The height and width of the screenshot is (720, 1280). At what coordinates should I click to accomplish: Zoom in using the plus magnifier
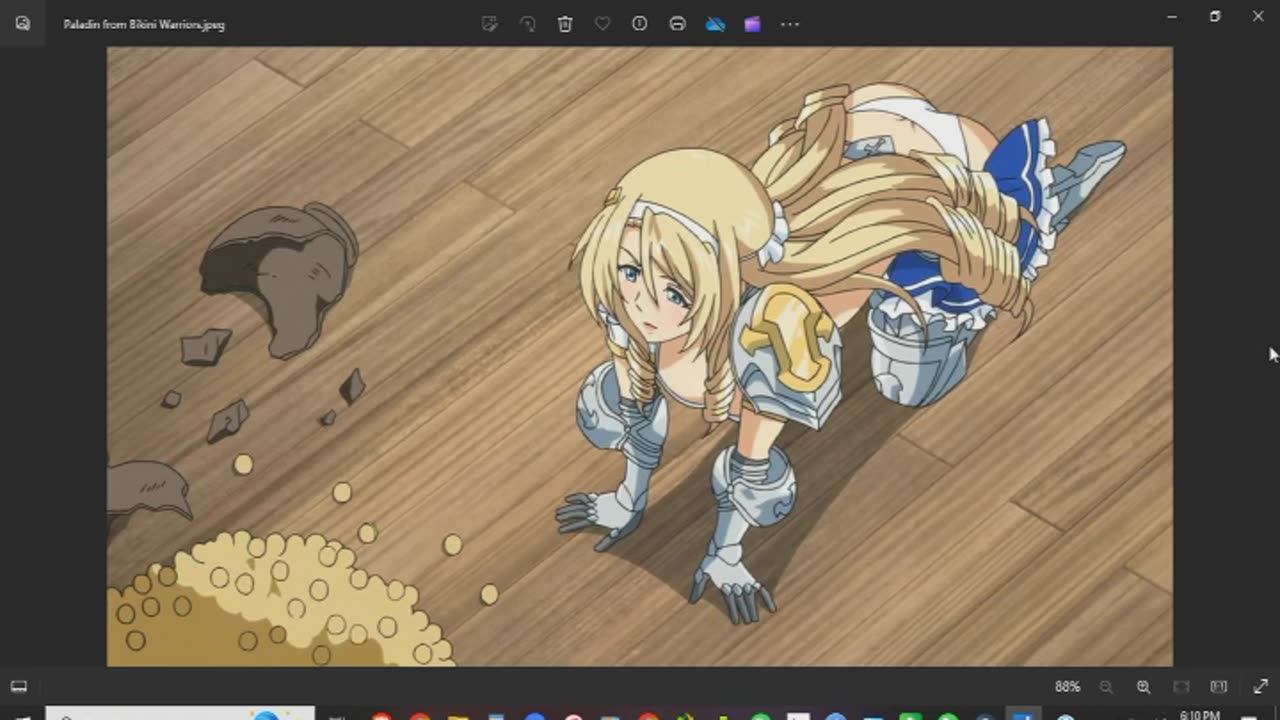coord(1143,687)
